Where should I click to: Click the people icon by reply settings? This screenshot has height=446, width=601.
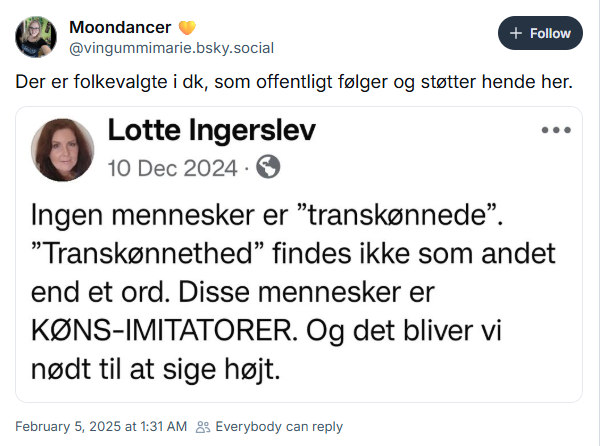[203, 427]
